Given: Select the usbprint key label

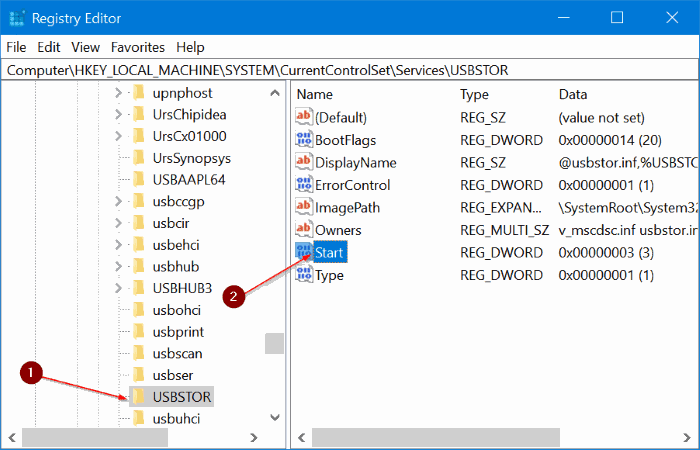Looking at the screenshot, I should (x=178, y=332).
